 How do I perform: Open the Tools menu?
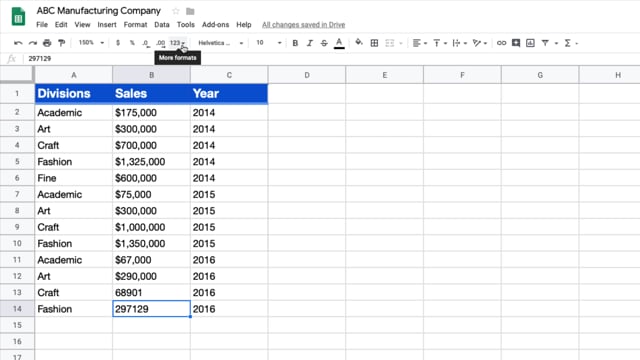point(186,24)
